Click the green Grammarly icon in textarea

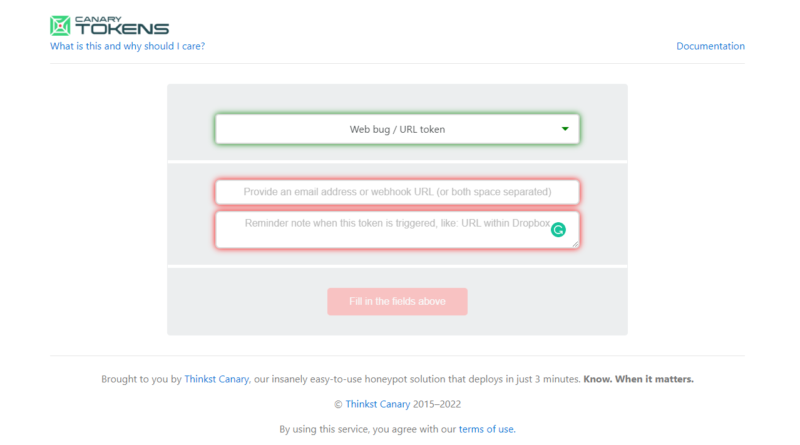pyautogui.click(x=558, y=230)
